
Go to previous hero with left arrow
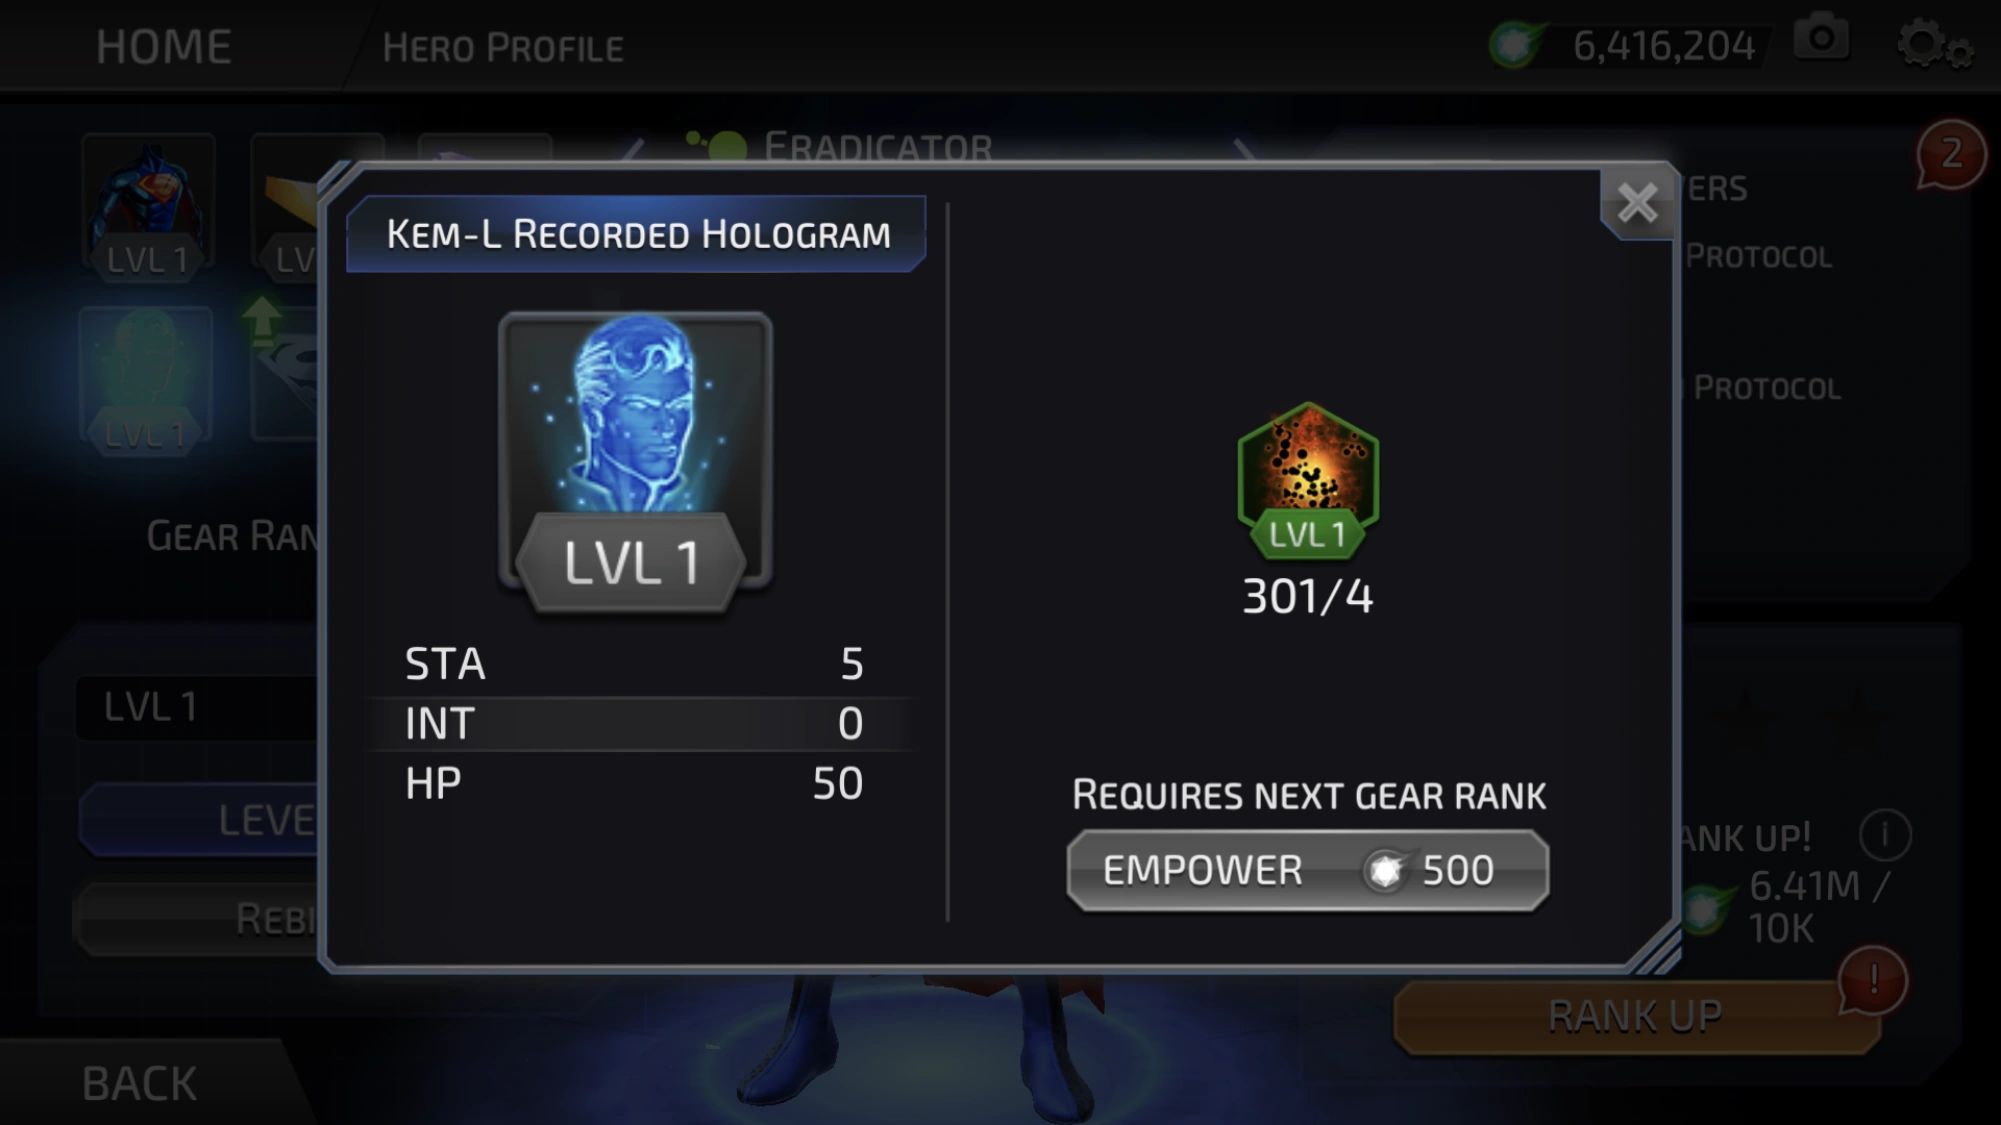(633, 148)
